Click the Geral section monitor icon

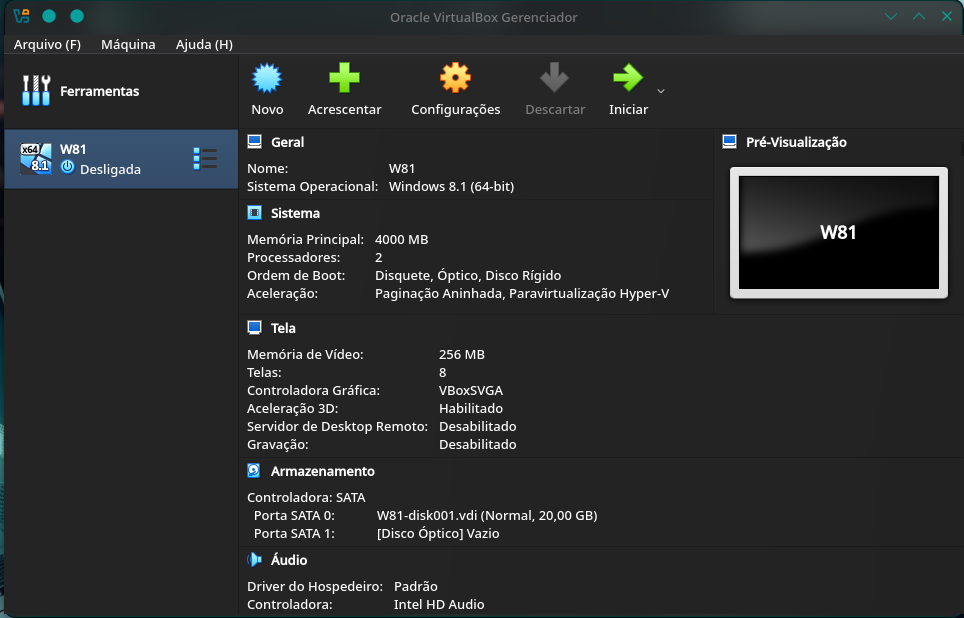pyautogui.click(x=255, y=142)
